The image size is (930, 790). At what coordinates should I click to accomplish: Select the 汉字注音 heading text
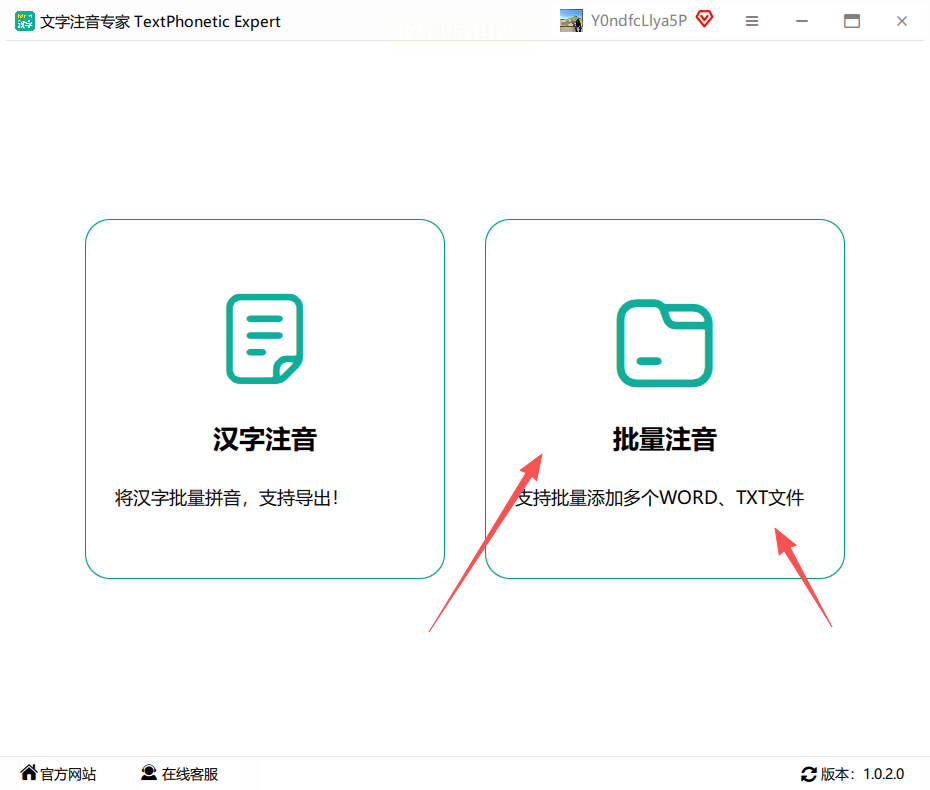tap(265, 439)
